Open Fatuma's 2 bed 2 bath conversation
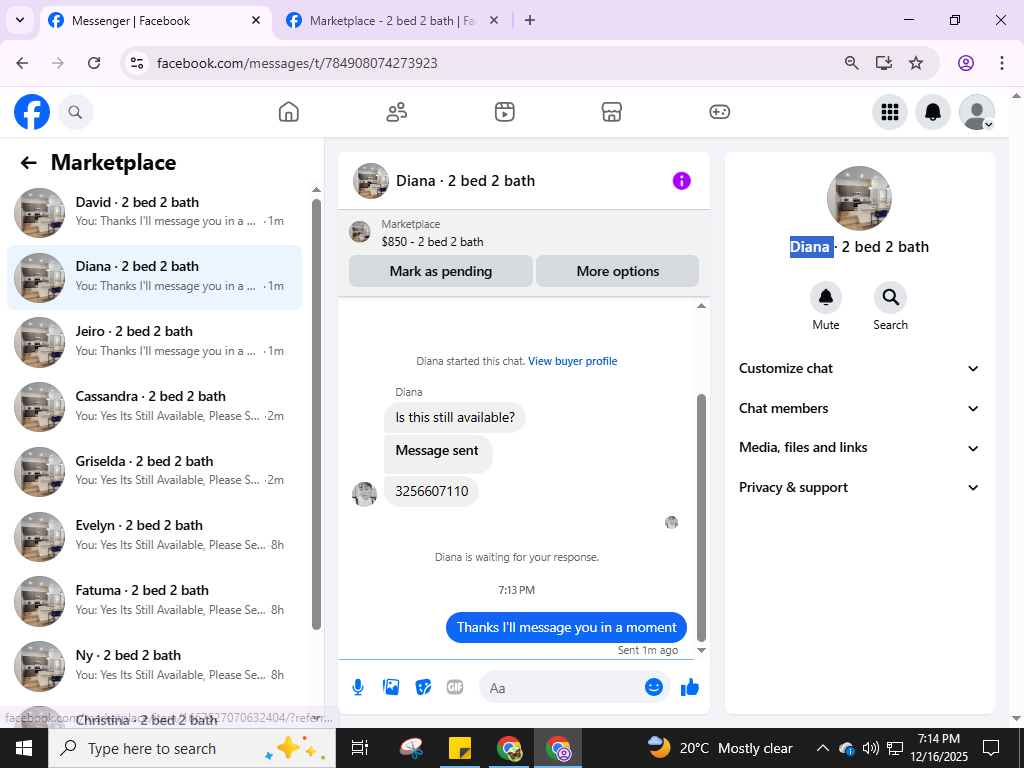Image resolution: width=1024 pixels, height=768 pixels. tap(155, 600)
